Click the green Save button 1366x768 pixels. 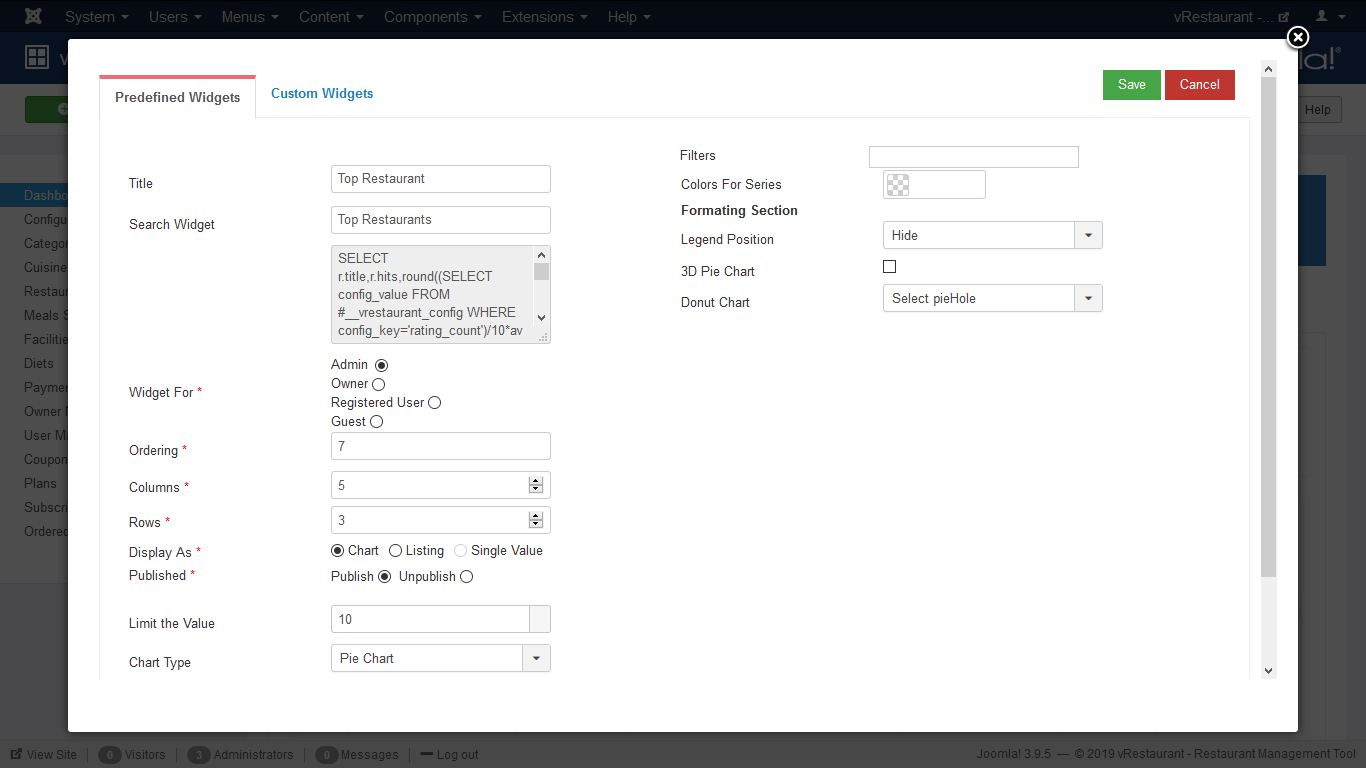point(1131,85)
